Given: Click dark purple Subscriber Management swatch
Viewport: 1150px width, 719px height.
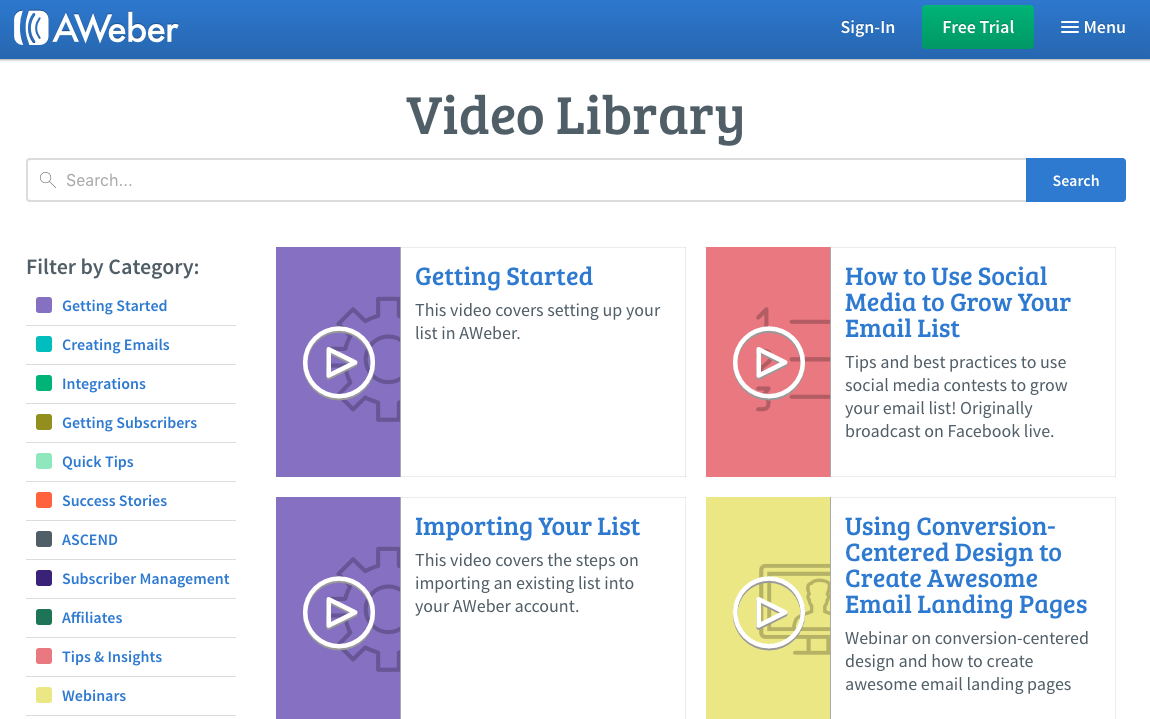Looking at the screenshot, I should 44,578.
